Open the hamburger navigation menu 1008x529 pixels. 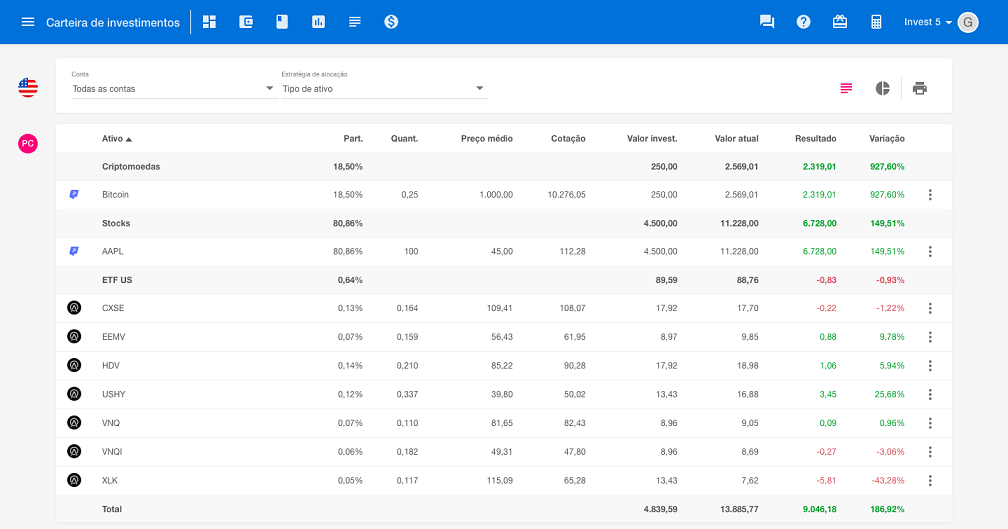pyautogui.click(x=27, y=22)
